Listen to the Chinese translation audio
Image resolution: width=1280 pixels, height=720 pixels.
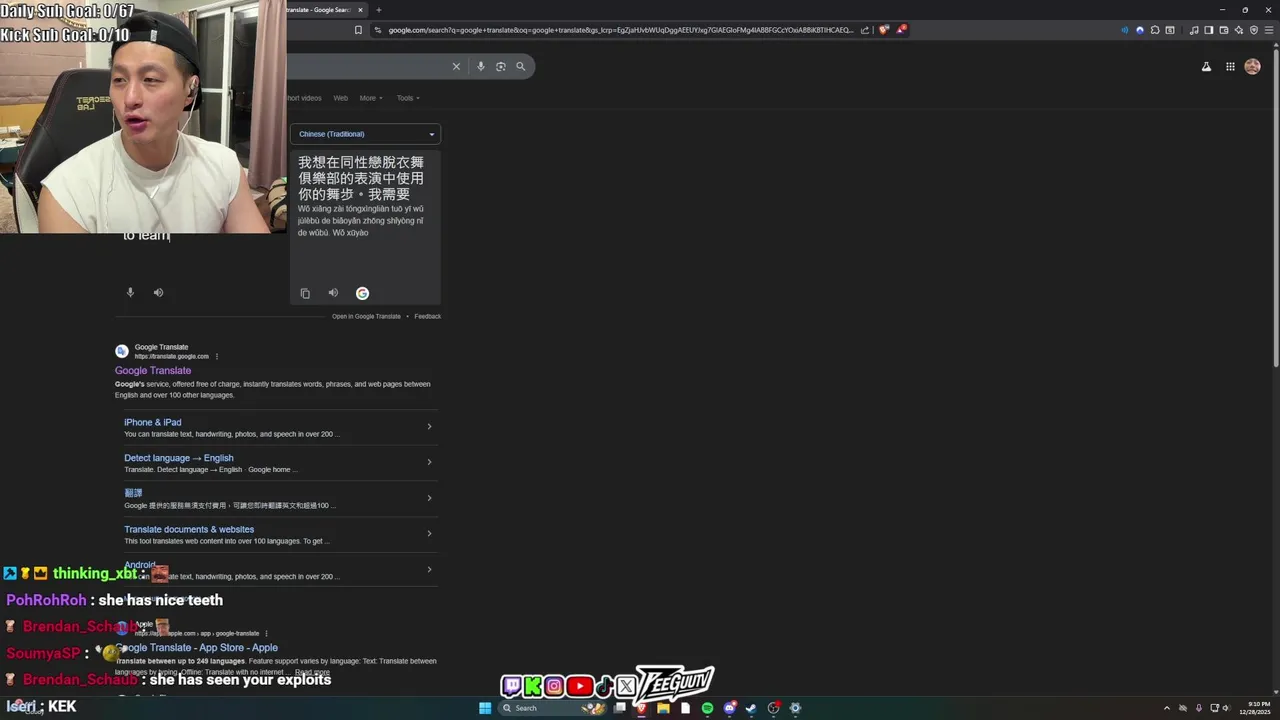click(x=333, y=293)
